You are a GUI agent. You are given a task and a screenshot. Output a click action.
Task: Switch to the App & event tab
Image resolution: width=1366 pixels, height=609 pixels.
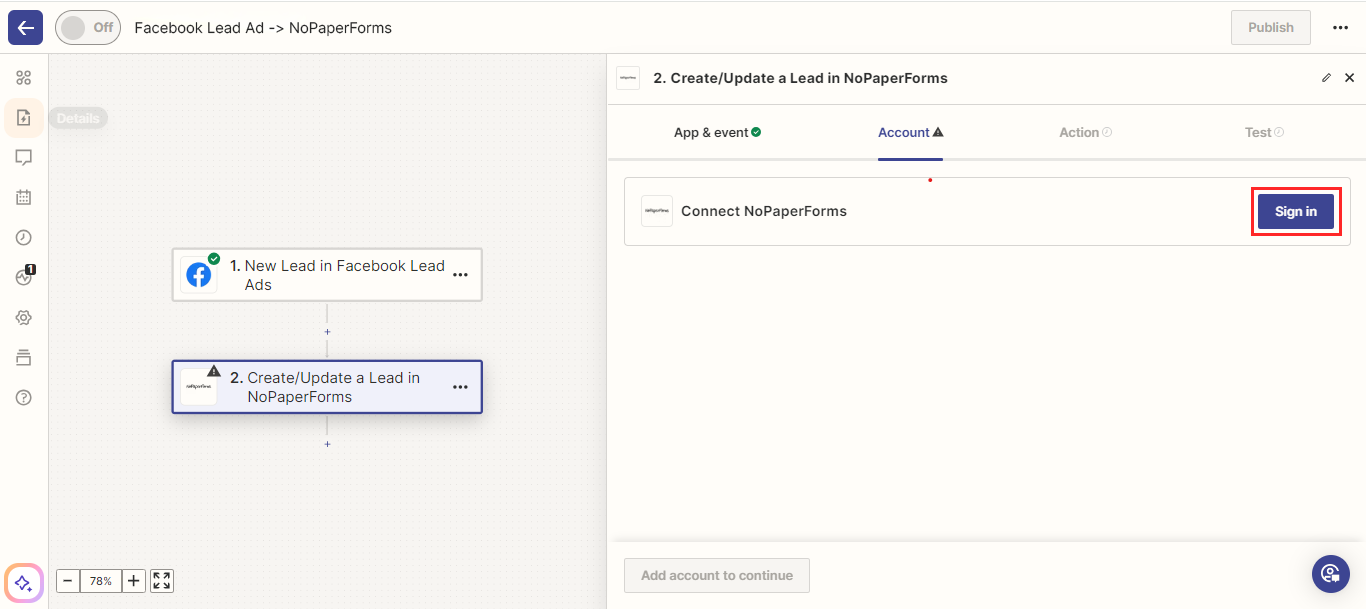(x=717, y=132)
